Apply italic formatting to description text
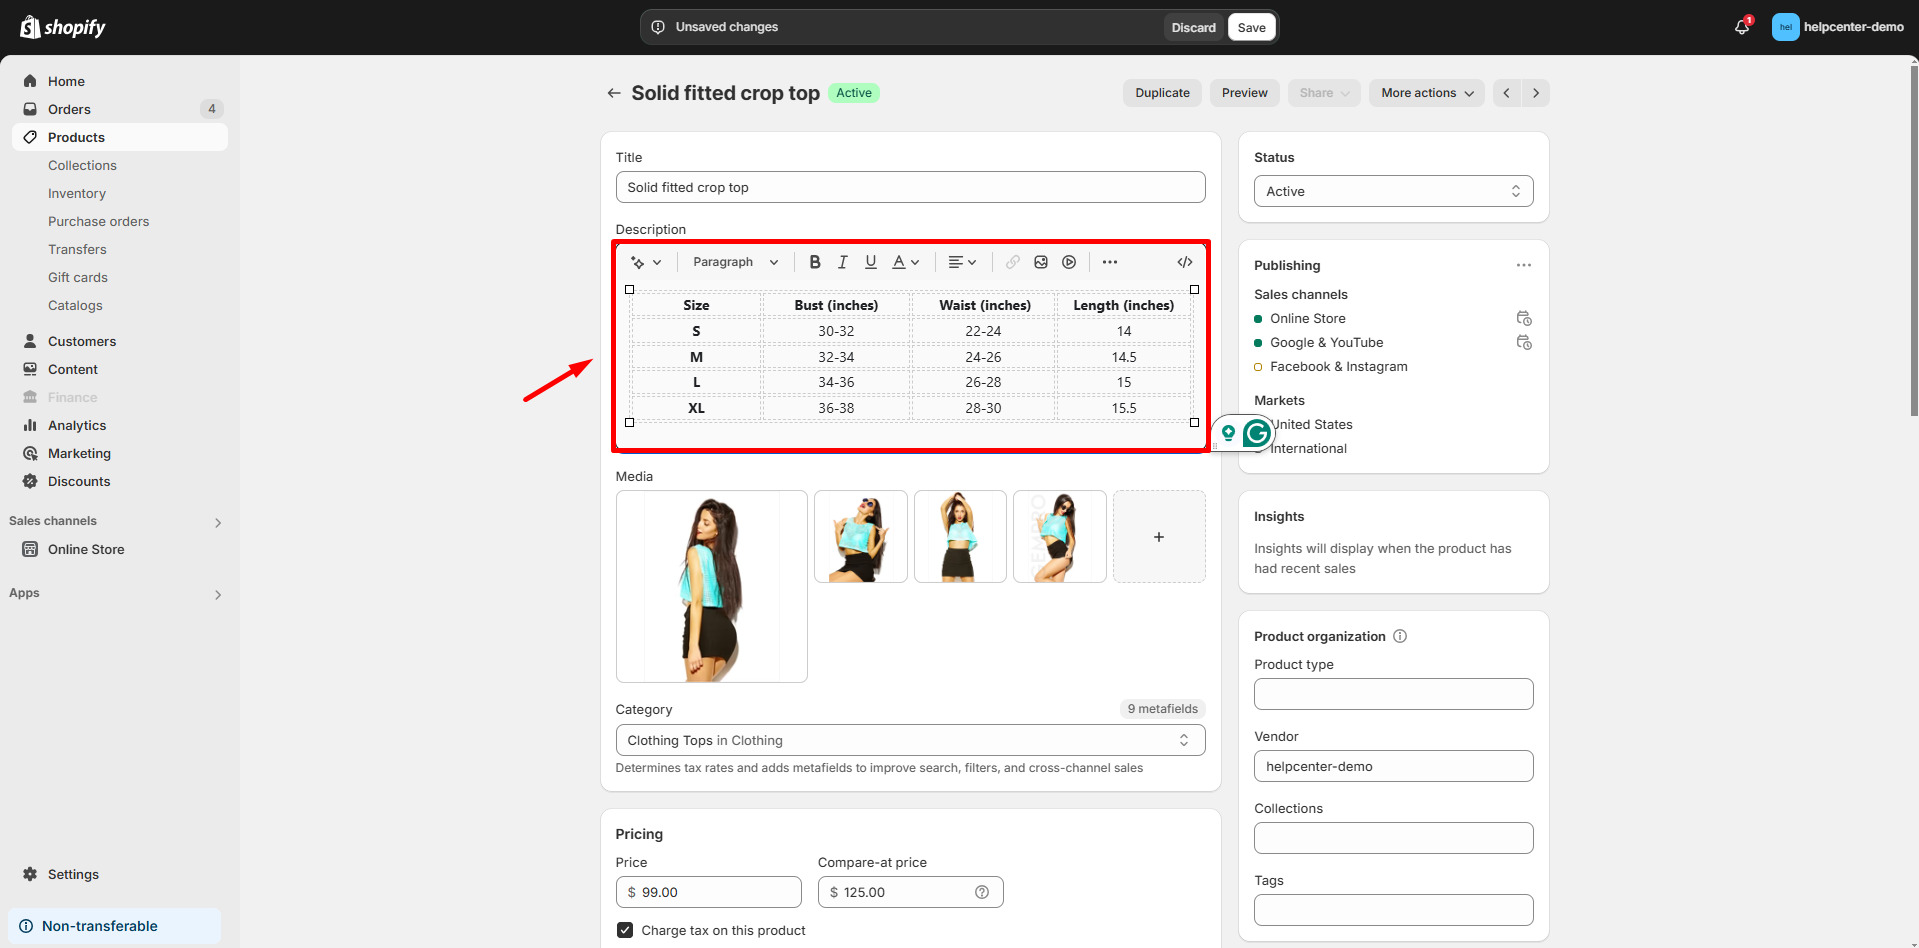The image size is (1919, 948). click(x=842, y=261)
